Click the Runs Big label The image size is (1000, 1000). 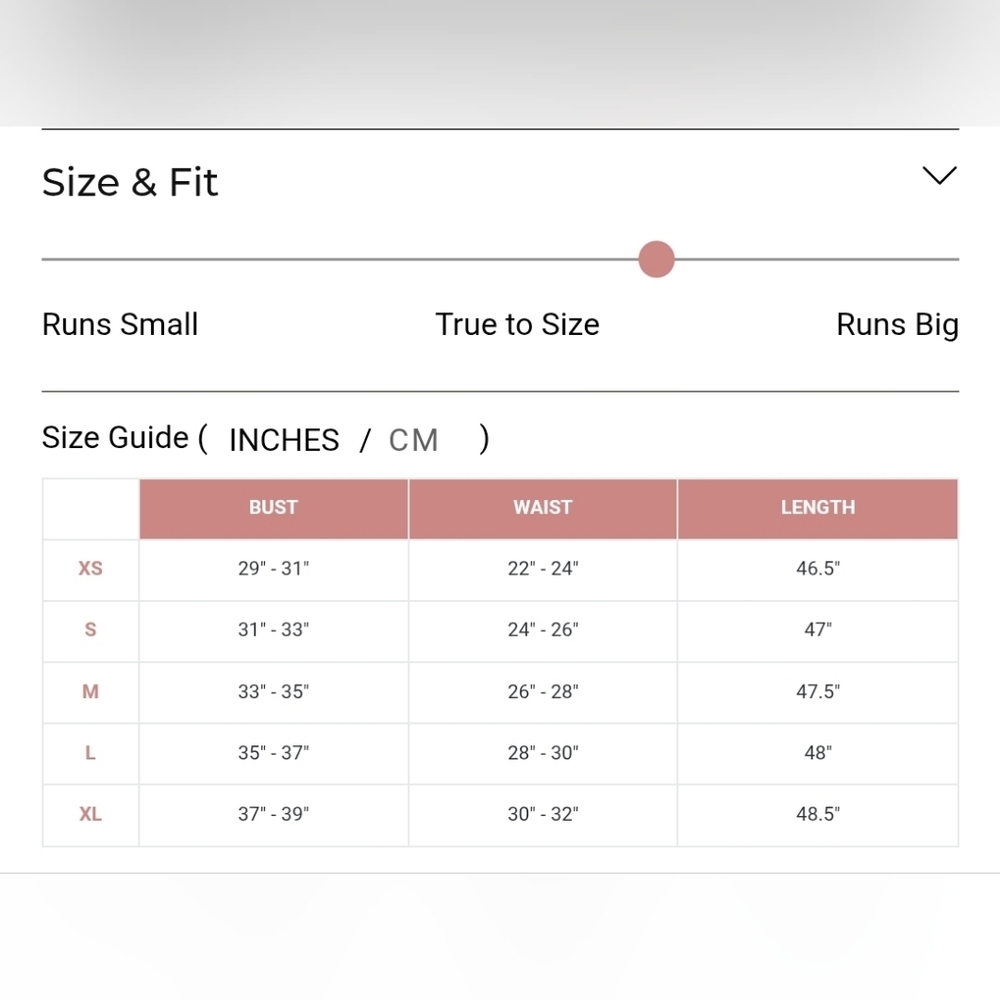click(897, 325)
